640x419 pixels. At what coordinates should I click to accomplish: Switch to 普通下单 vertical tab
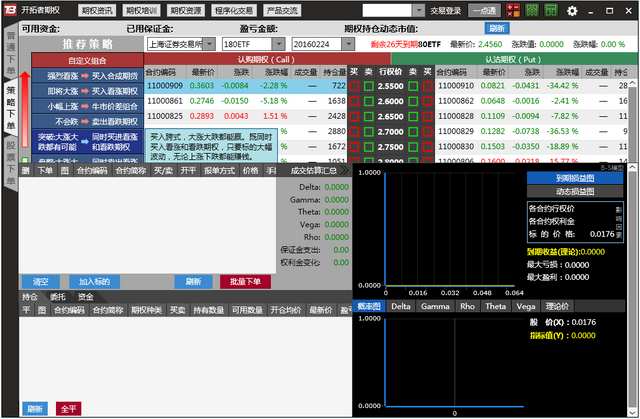pos(11,53)
